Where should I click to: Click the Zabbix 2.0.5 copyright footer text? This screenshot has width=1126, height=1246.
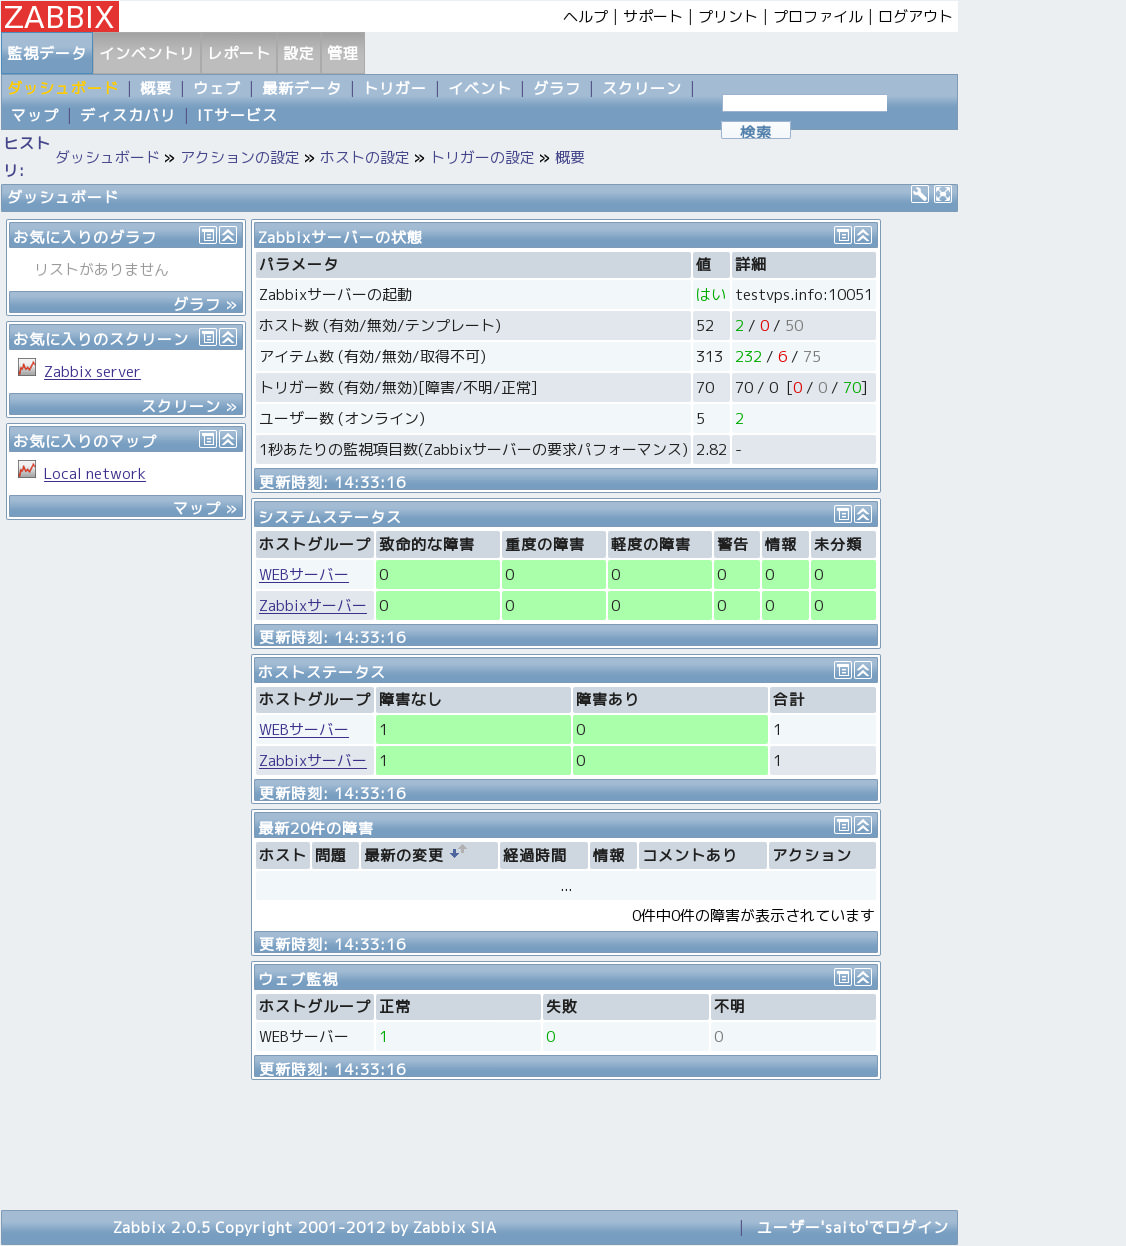click(305, 1227)
